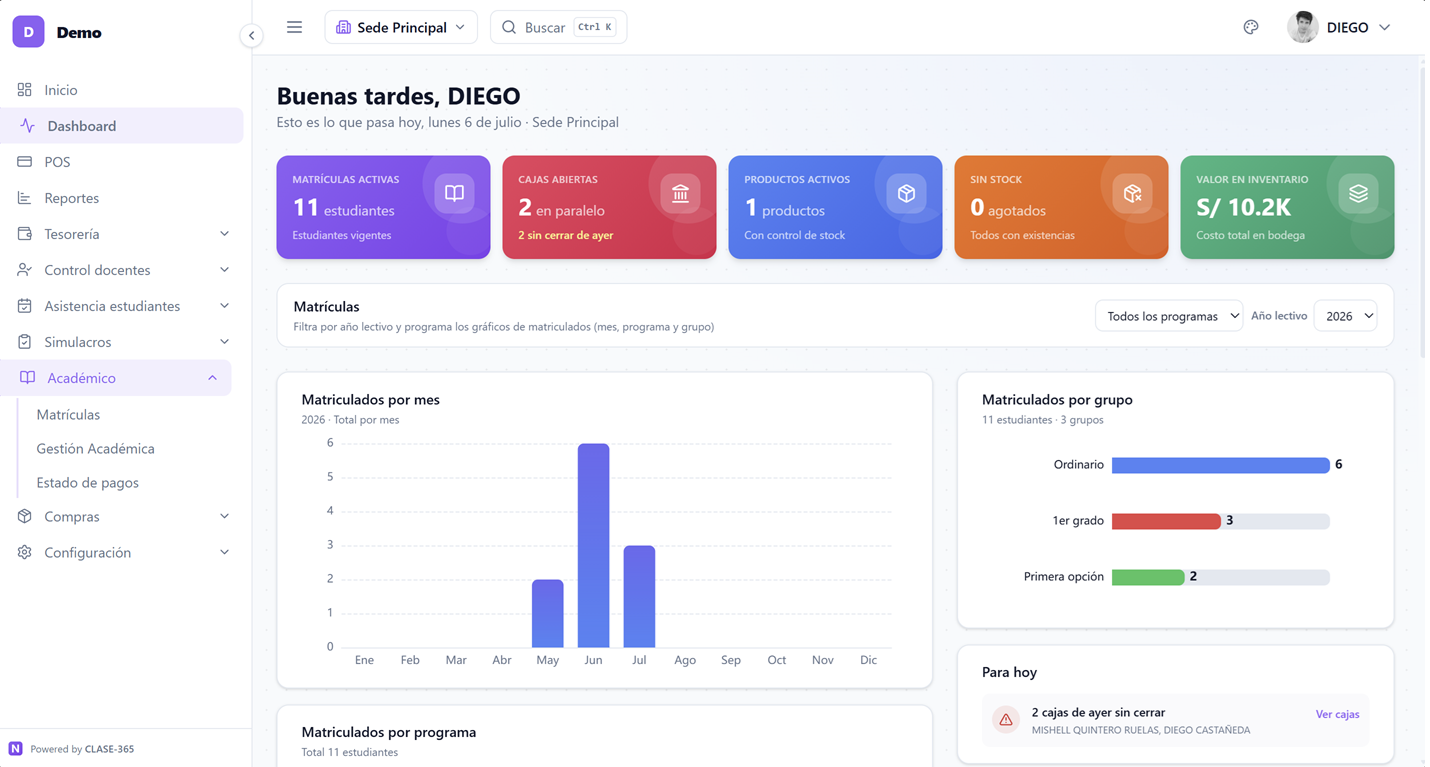Click the Ver cajas link
This screenshot has width=1430, height=767.
point(1337,714)
